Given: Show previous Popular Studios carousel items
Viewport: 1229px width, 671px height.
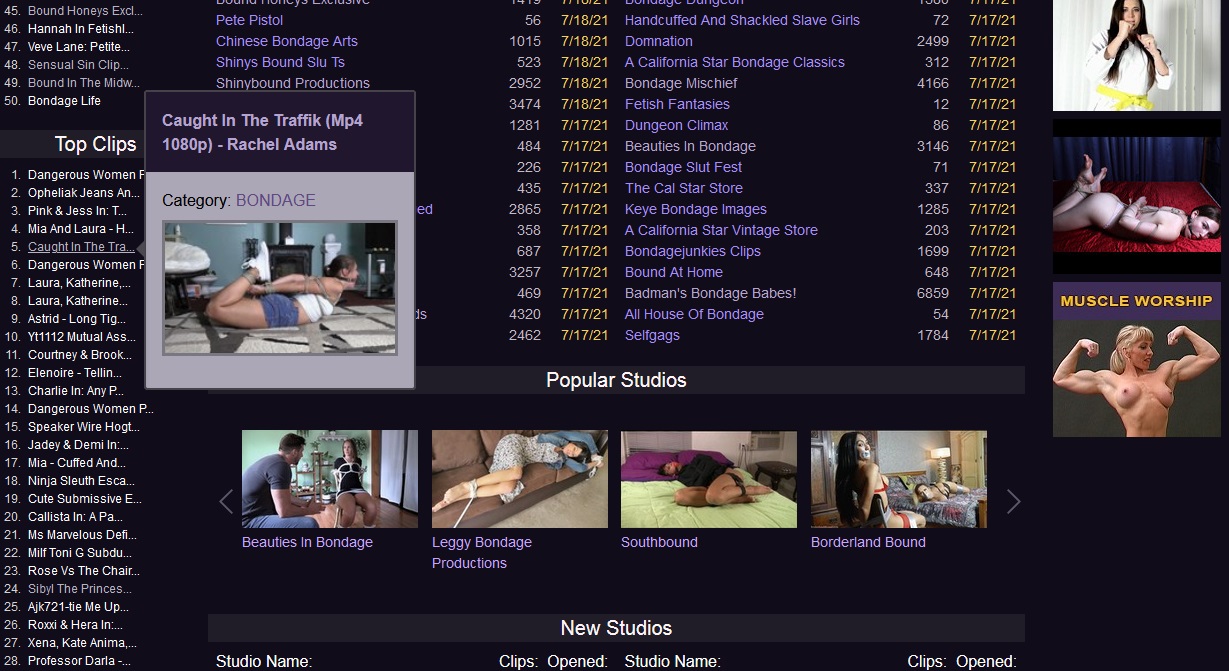Looking at the screenshot, I should [x=226, y=502].
